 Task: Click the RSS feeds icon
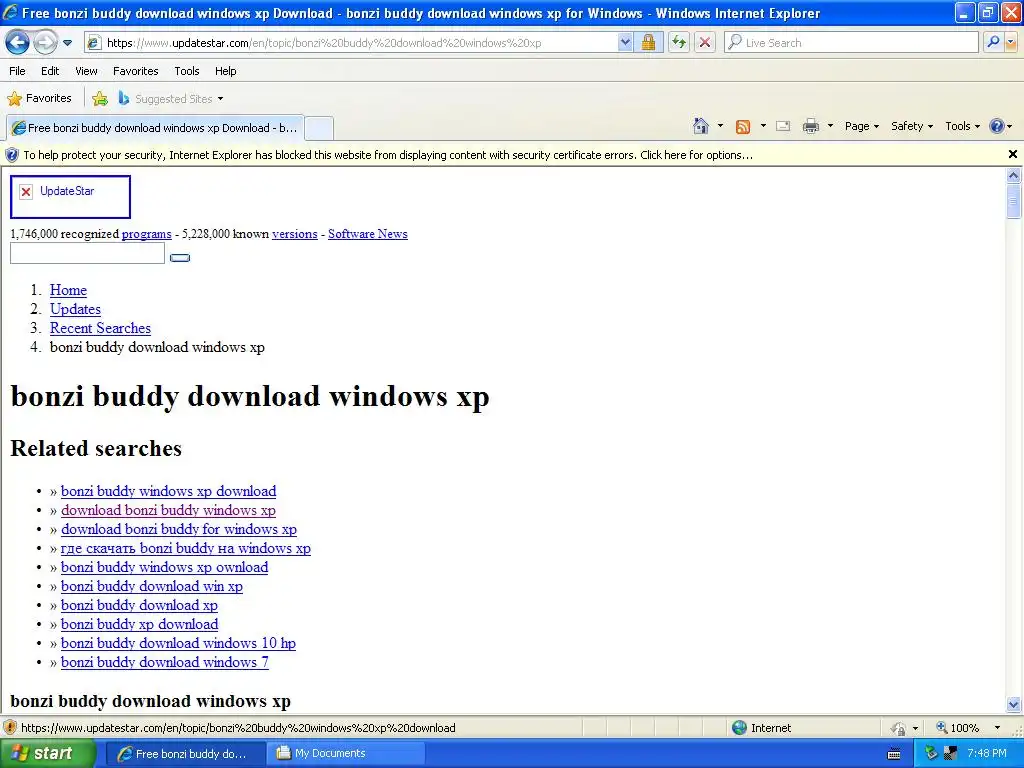(x=743, y=127)
